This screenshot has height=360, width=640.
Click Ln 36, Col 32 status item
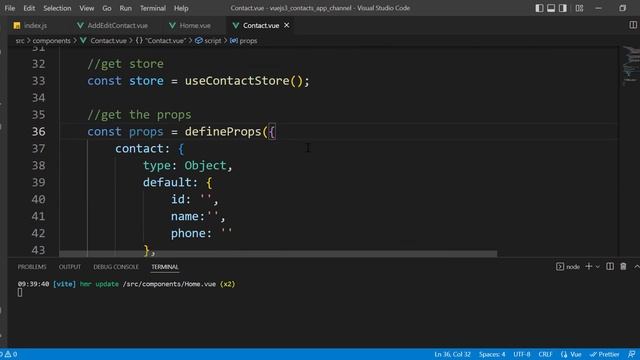tap(452, 354)
